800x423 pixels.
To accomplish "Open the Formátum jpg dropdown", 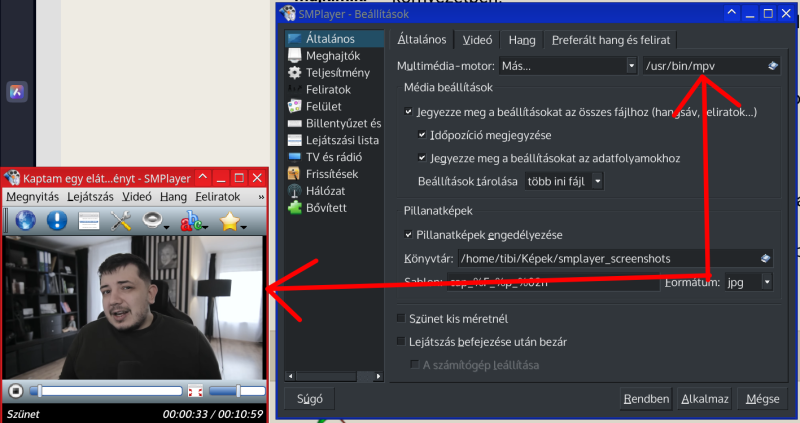I will pyautogui.click(x=748, y=282).
